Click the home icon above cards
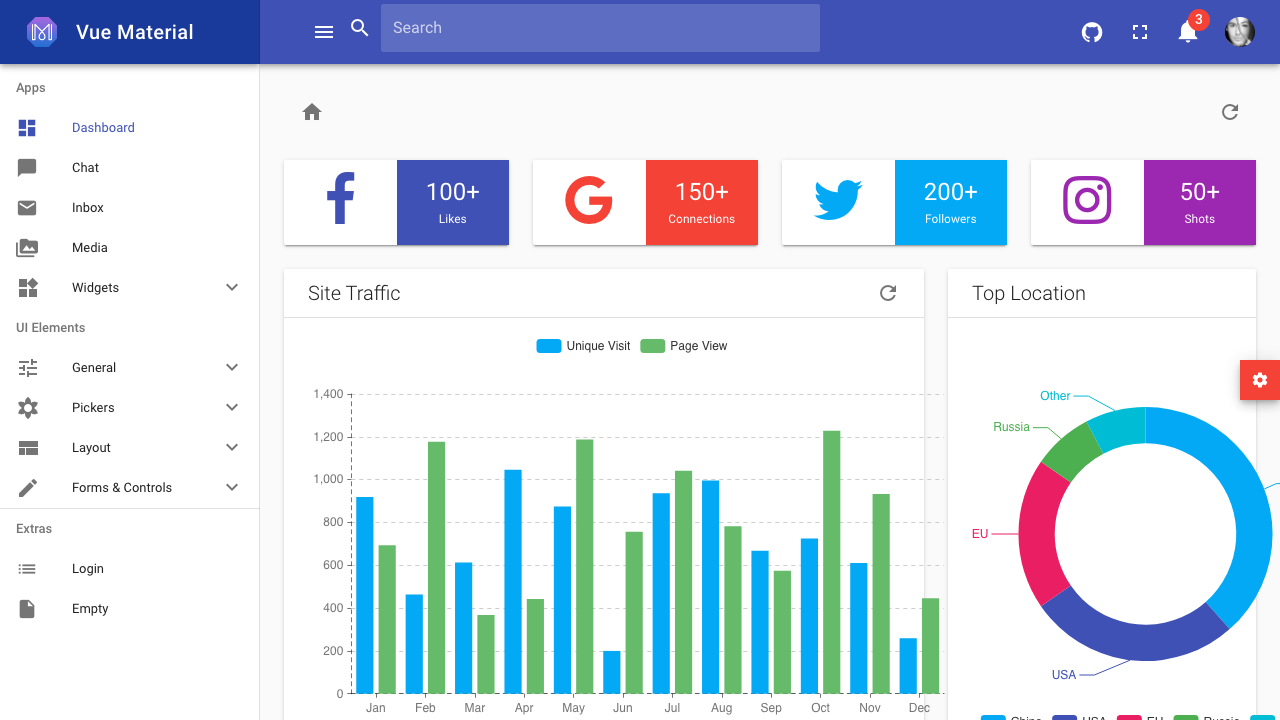1280x720 pixels. [312, 112]
